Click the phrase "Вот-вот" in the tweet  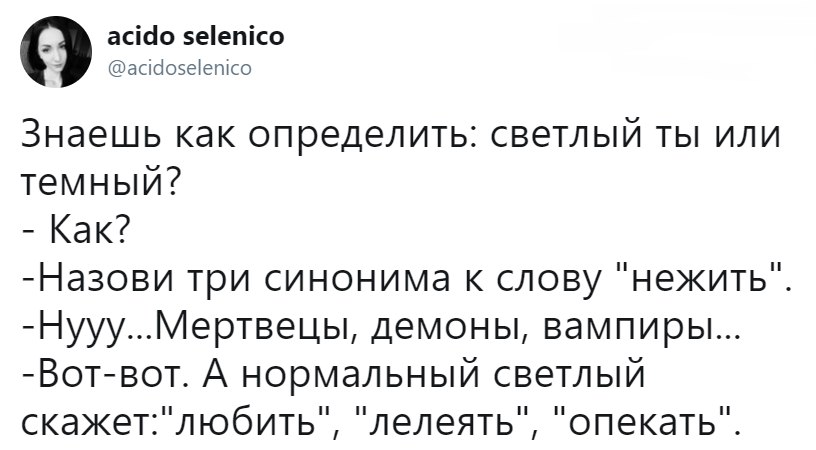(x=113, y=374)
